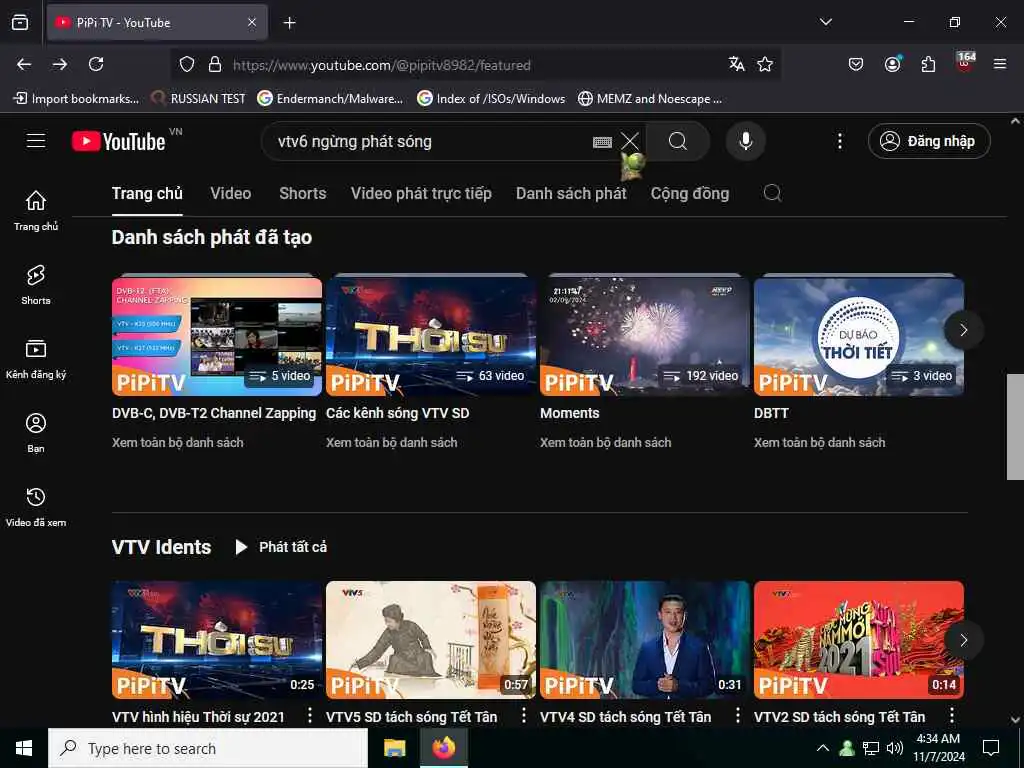Go back in Firefox

coord(24,64)
